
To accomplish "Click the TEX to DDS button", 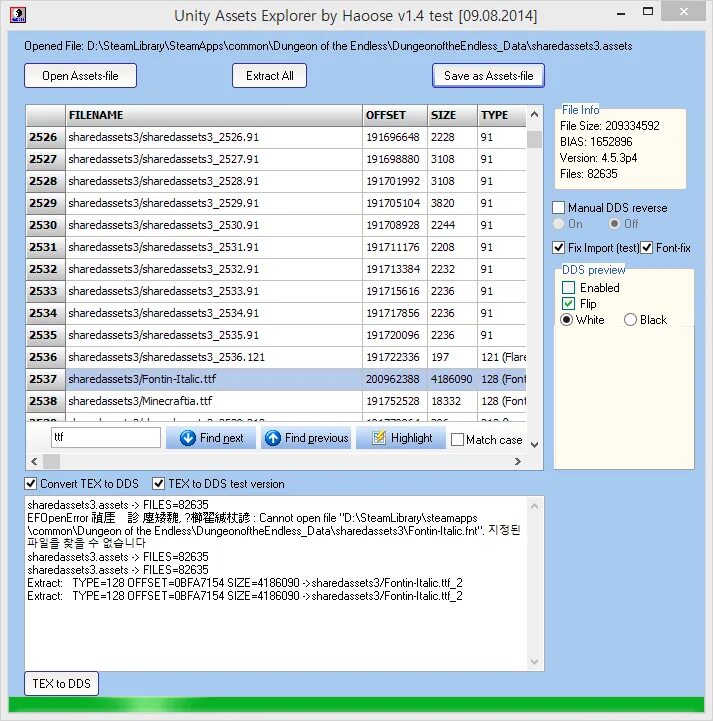I will (x=61, y=684).
